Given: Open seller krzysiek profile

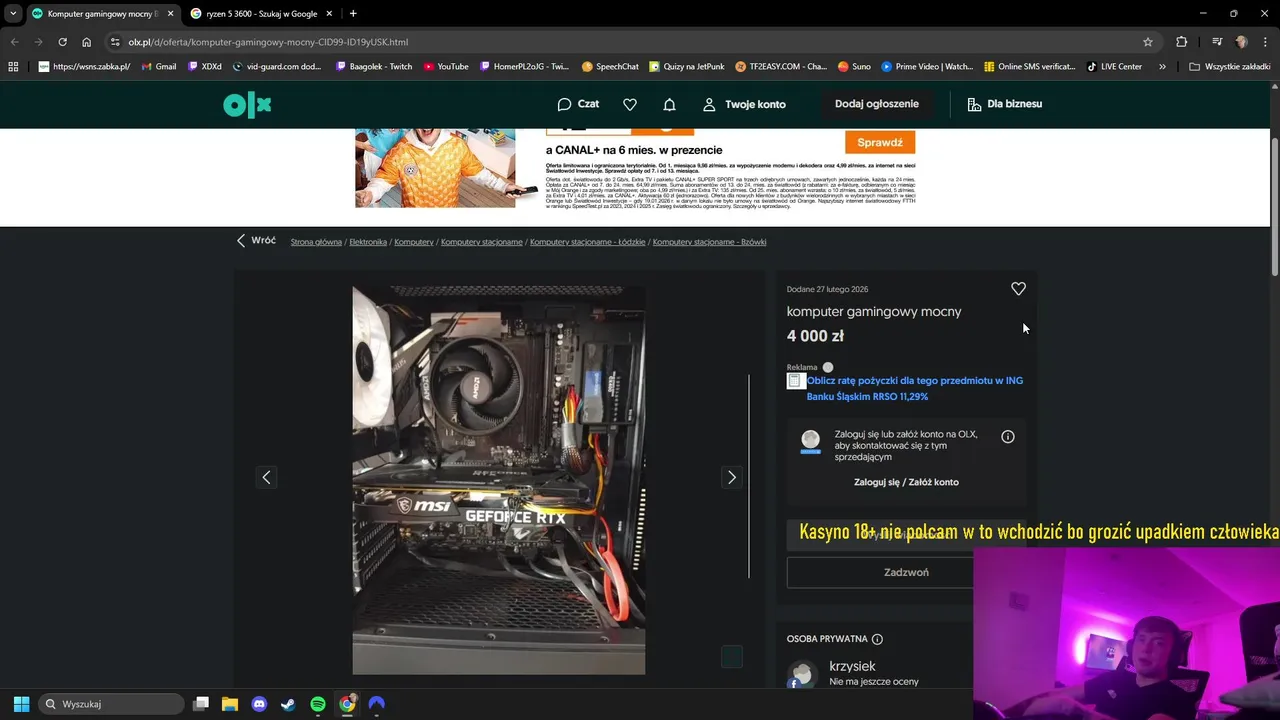Looking at the screenshot, I should pos(852,666).
